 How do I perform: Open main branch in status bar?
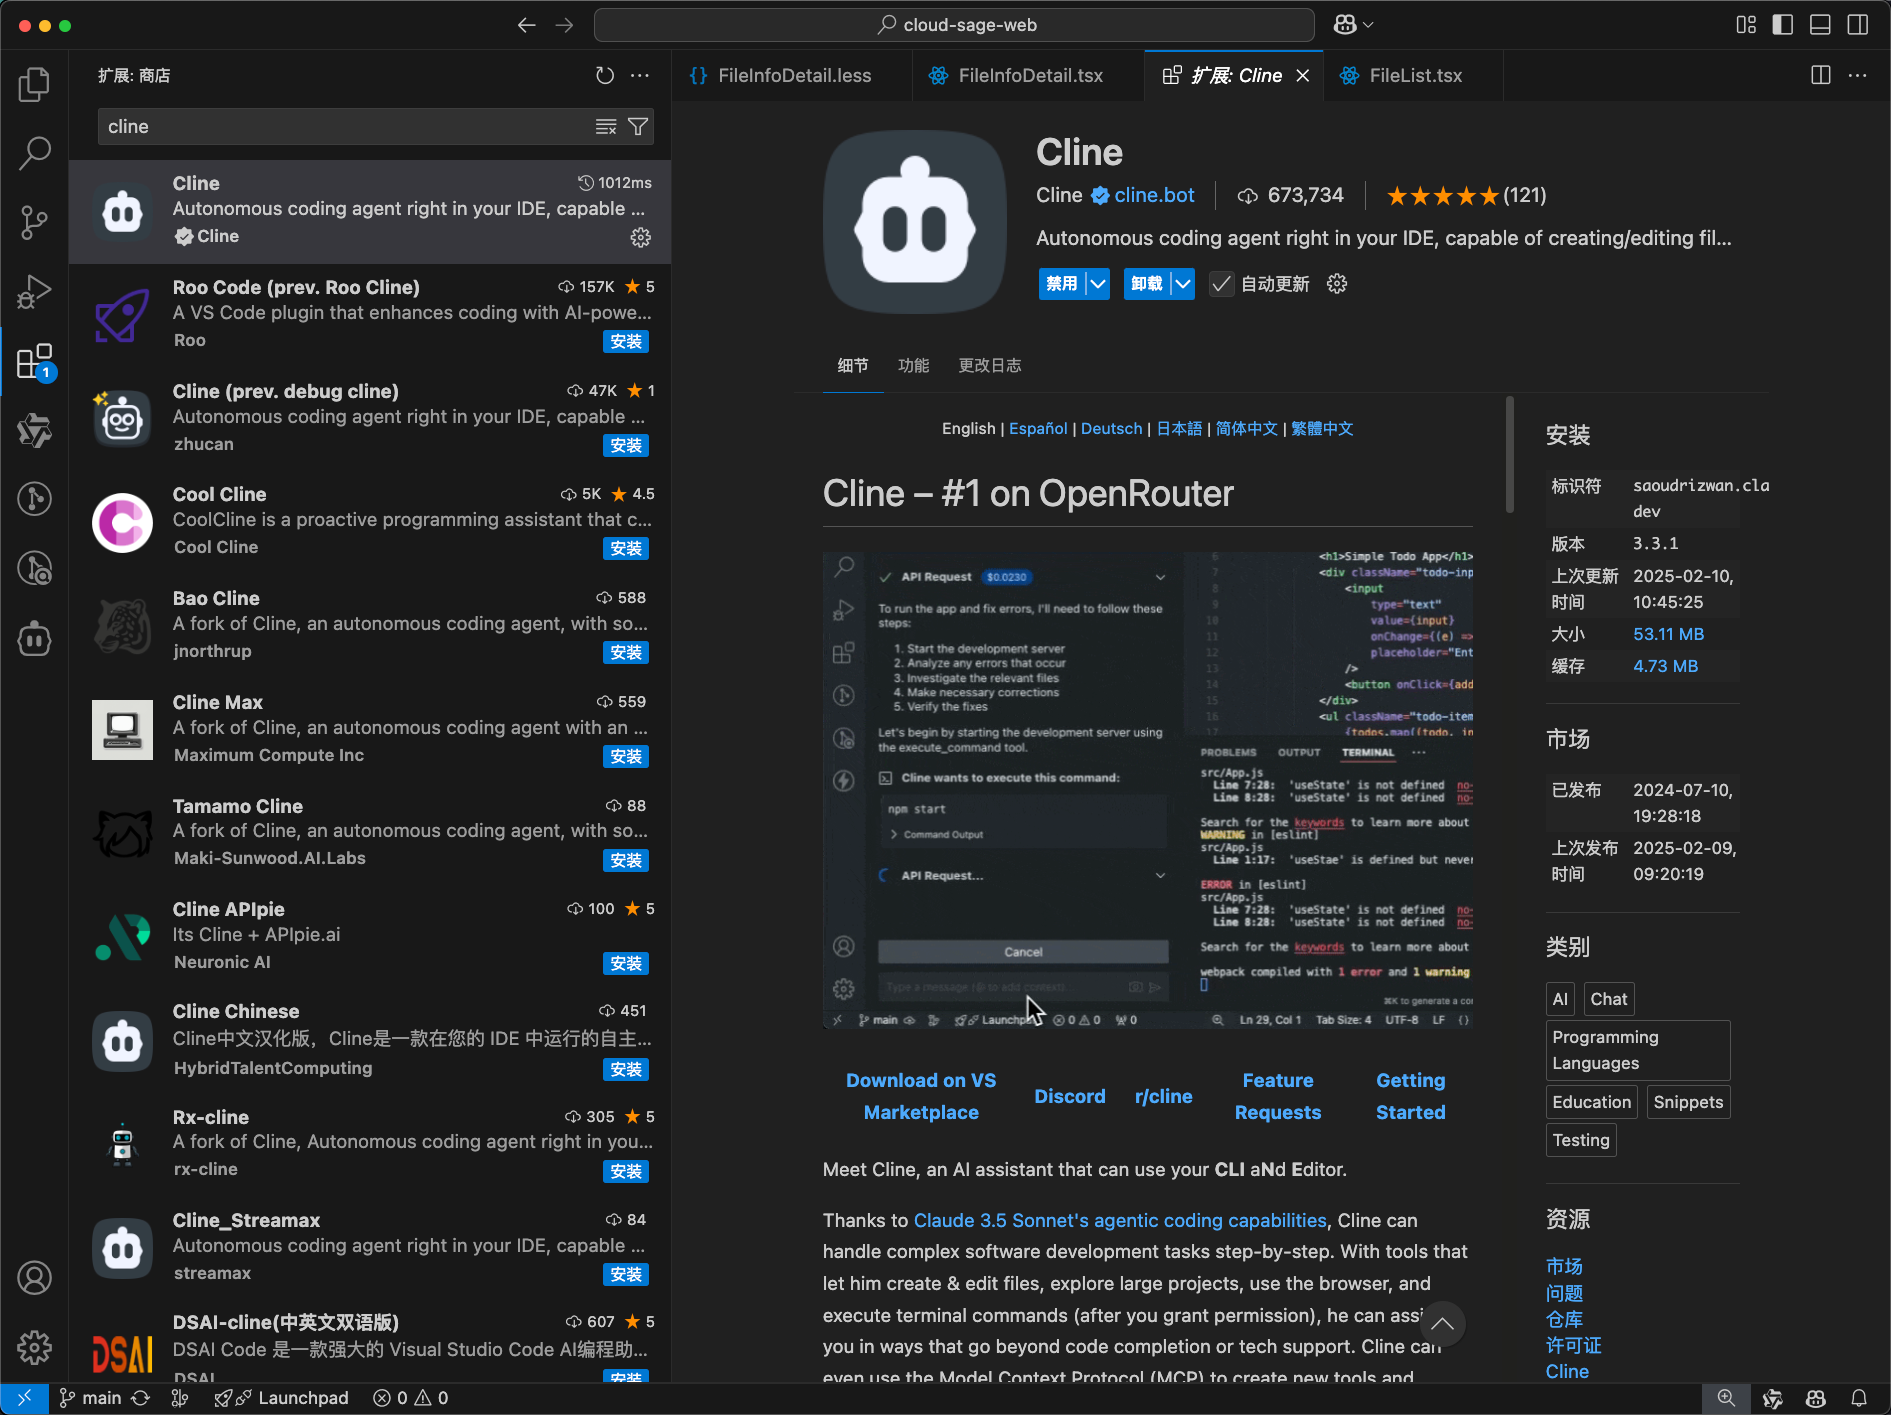point(90,1398)
